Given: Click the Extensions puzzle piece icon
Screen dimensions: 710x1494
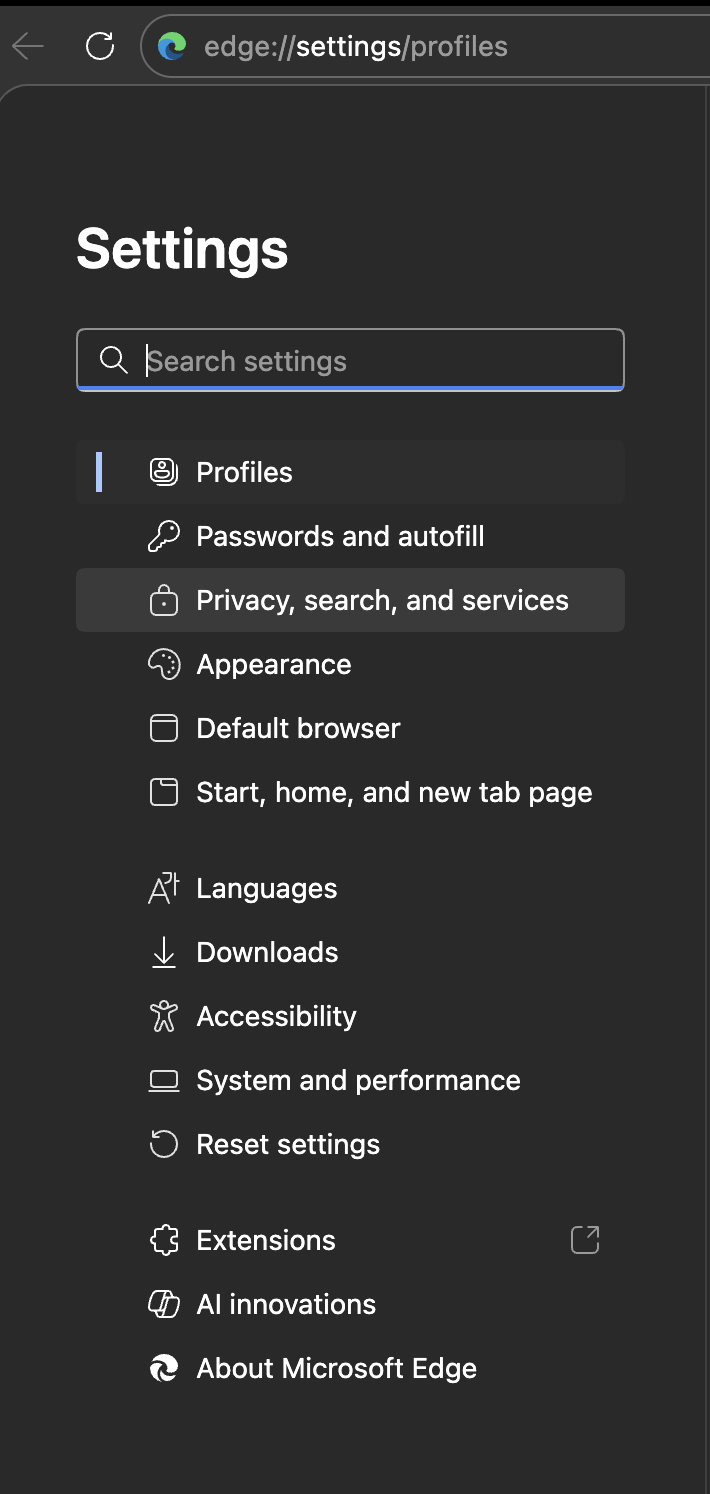Looking at the screenshot, I should pyautogui.click(x=164, y=1240).
